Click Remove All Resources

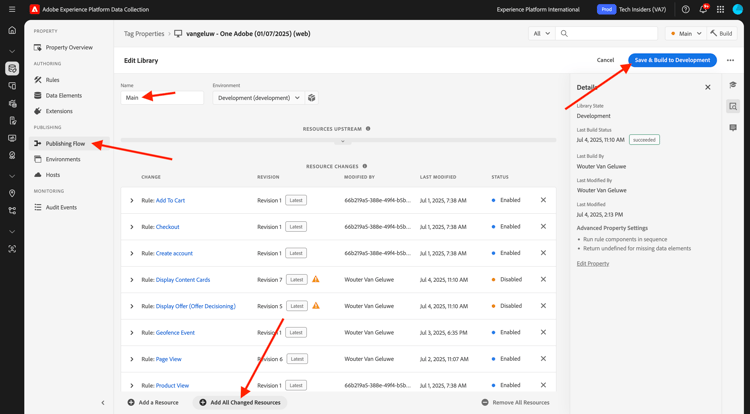point(516,403)
